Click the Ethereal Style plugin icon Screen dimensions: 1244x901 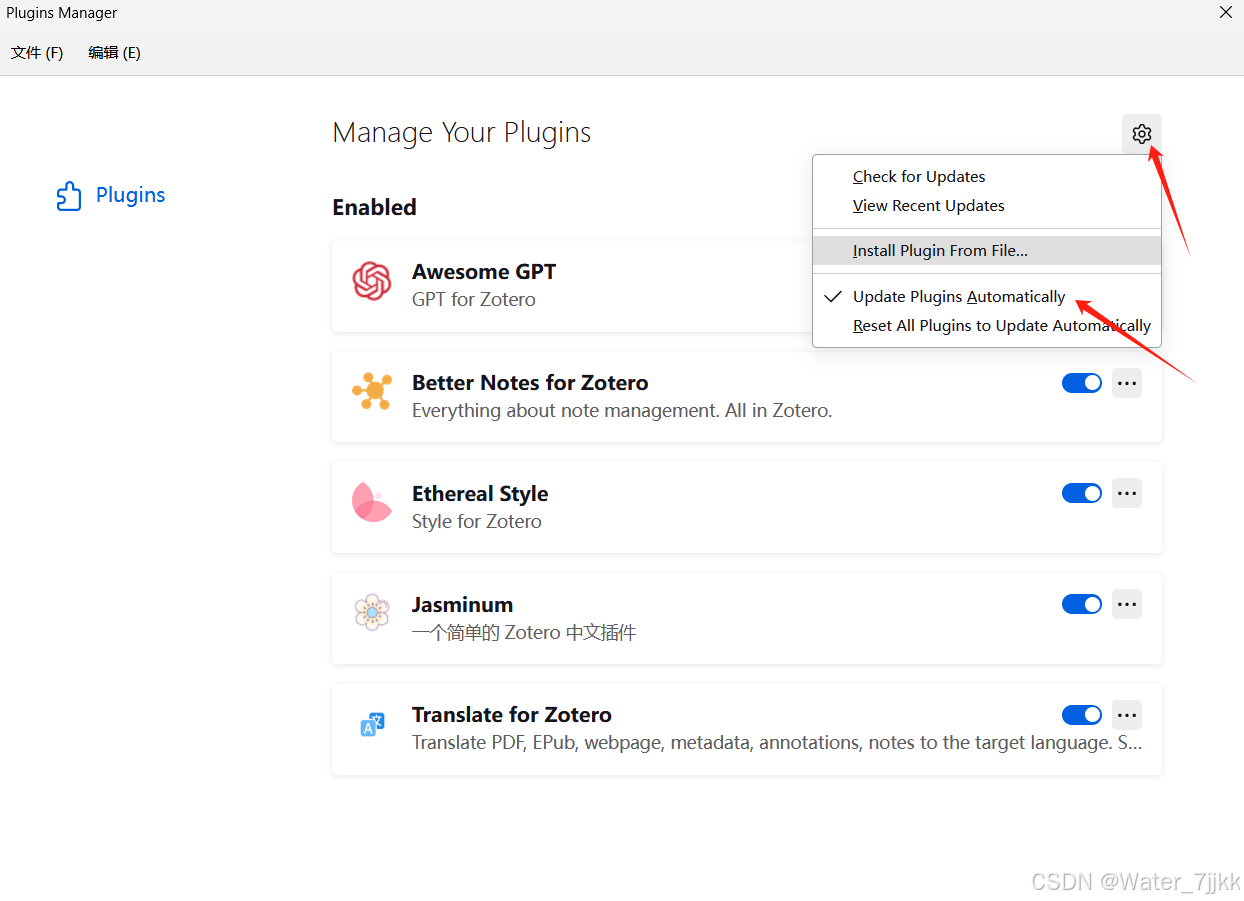point(372,502)
